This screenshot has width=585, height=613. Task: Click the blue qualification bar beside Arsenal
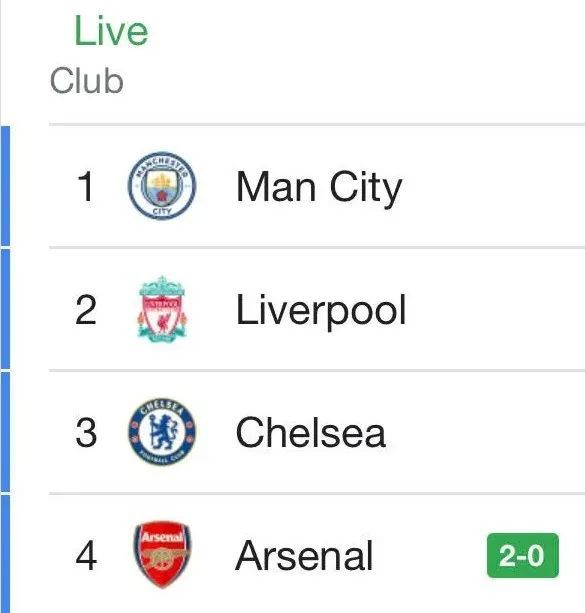click(x=5, y=554)
